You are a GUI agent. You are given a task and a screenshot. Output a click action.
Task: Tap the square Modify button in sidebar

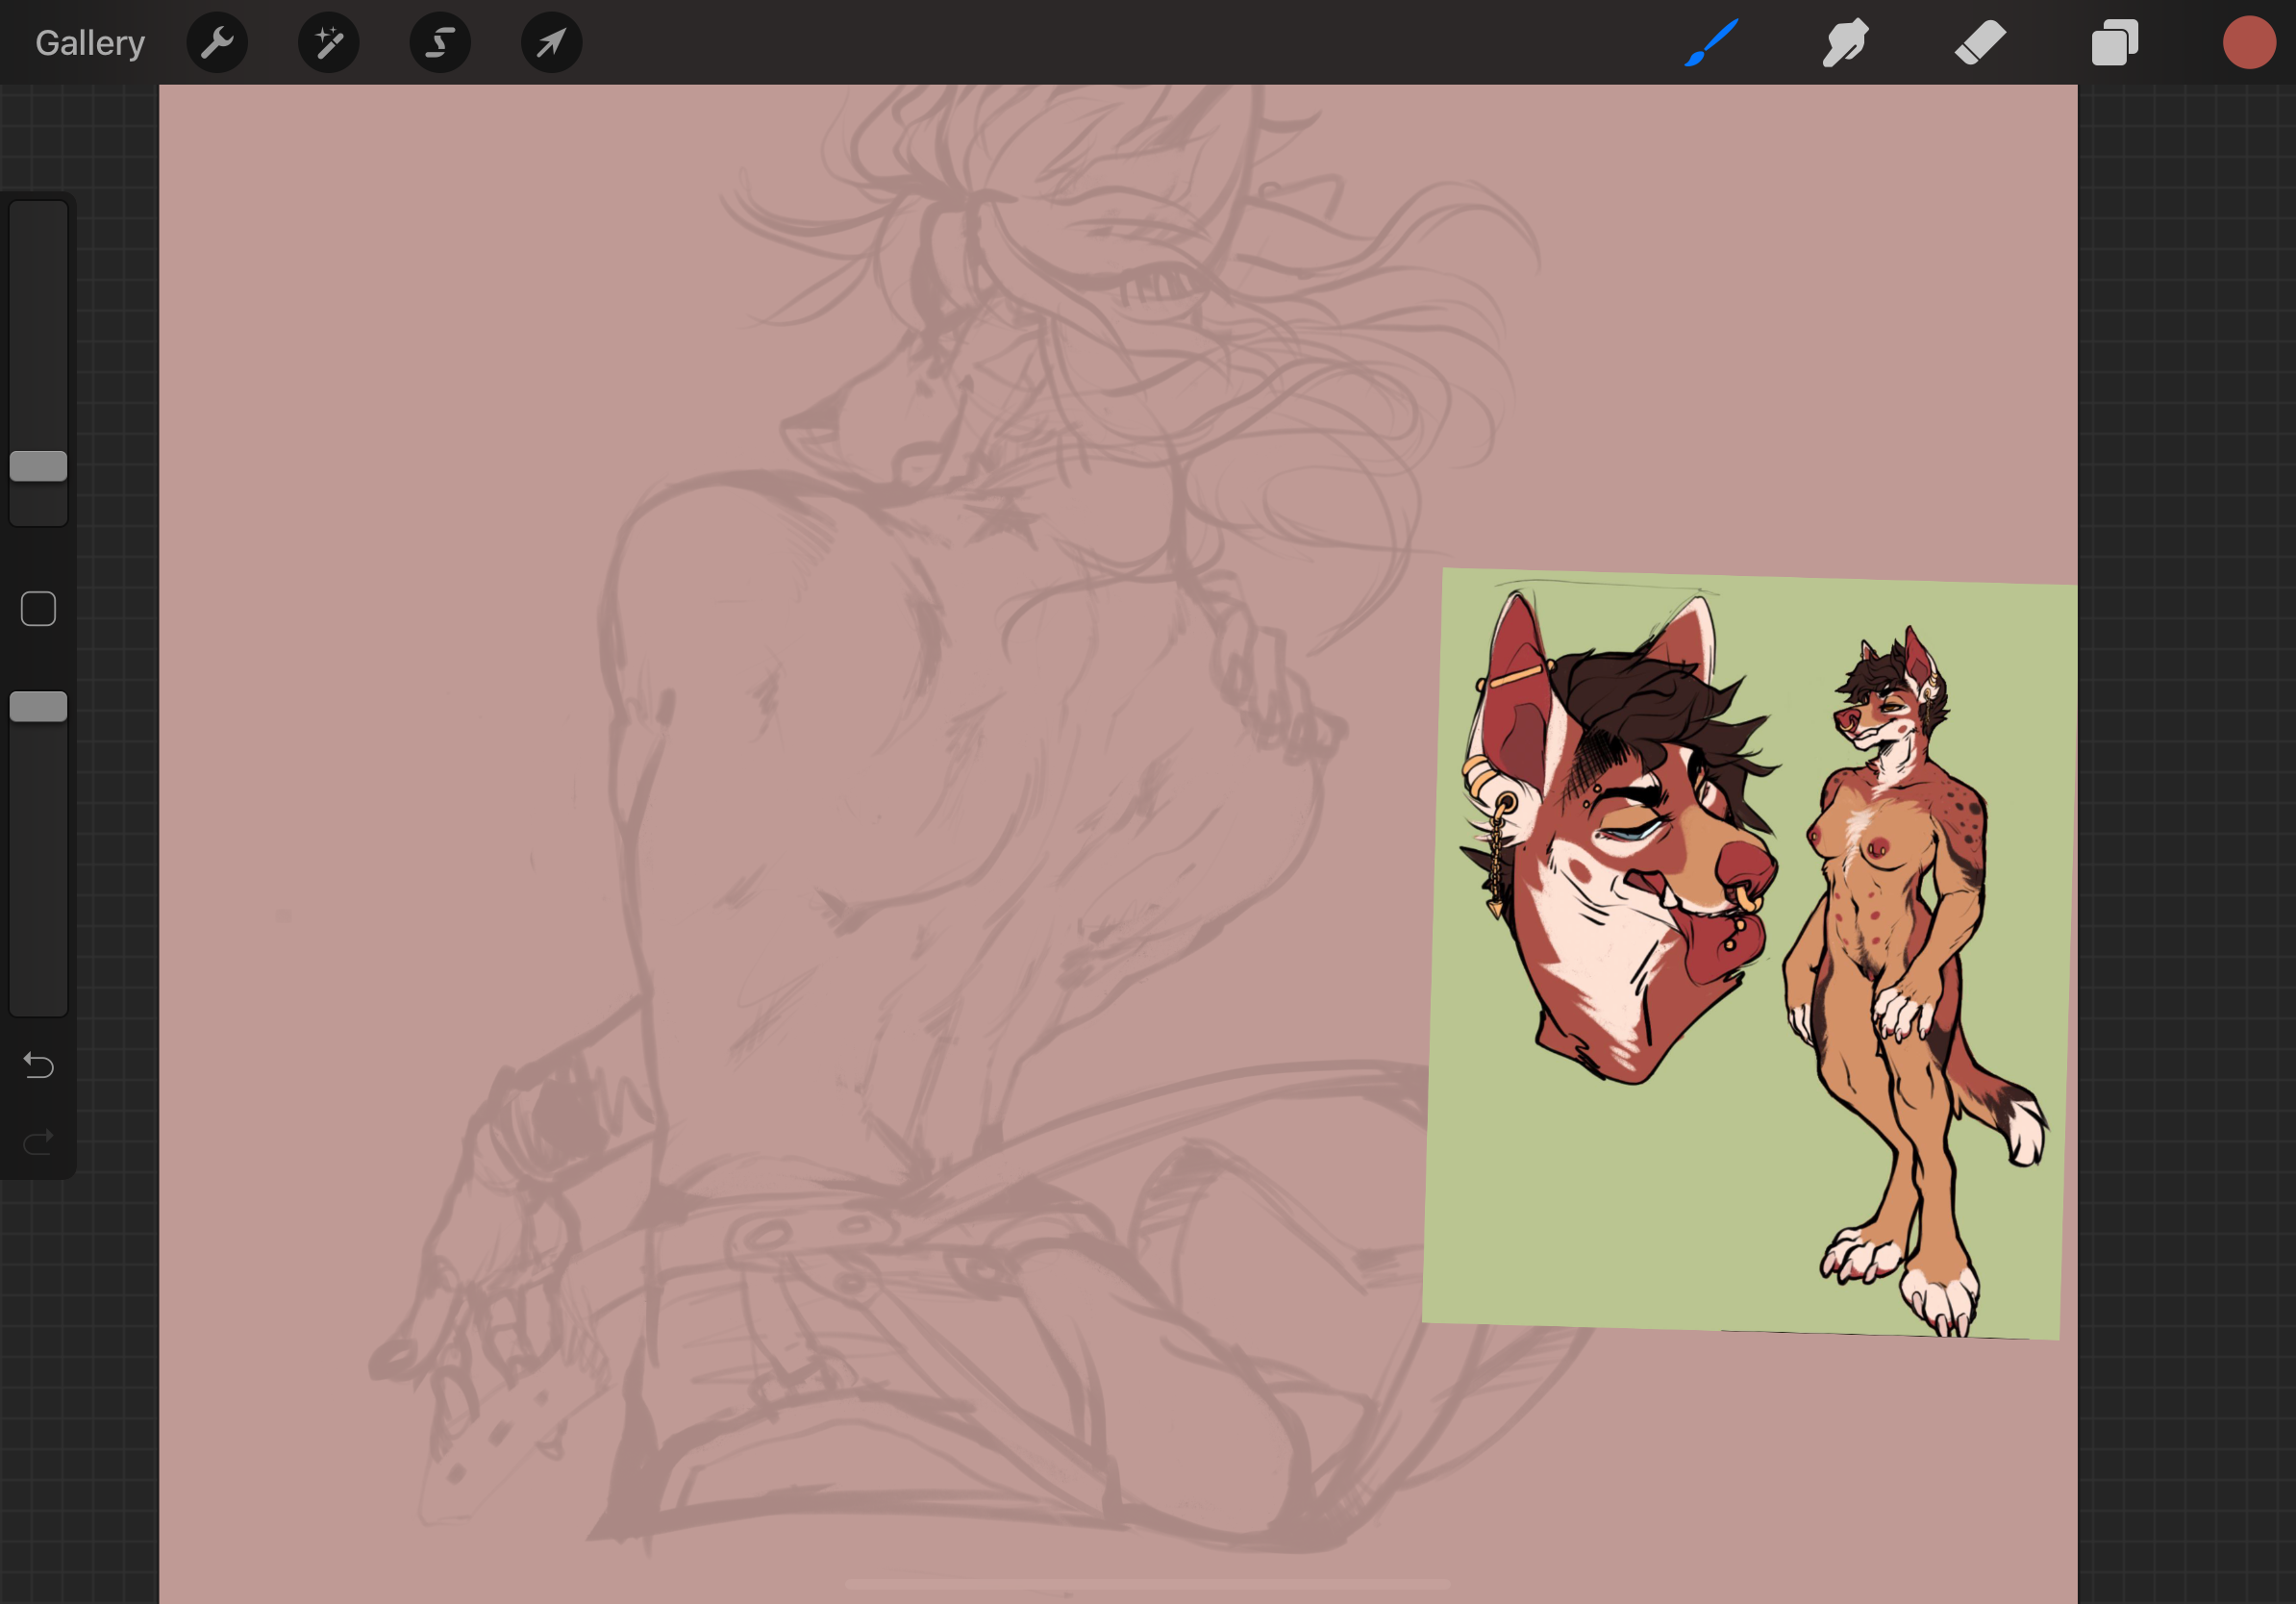tap(39, 609)
